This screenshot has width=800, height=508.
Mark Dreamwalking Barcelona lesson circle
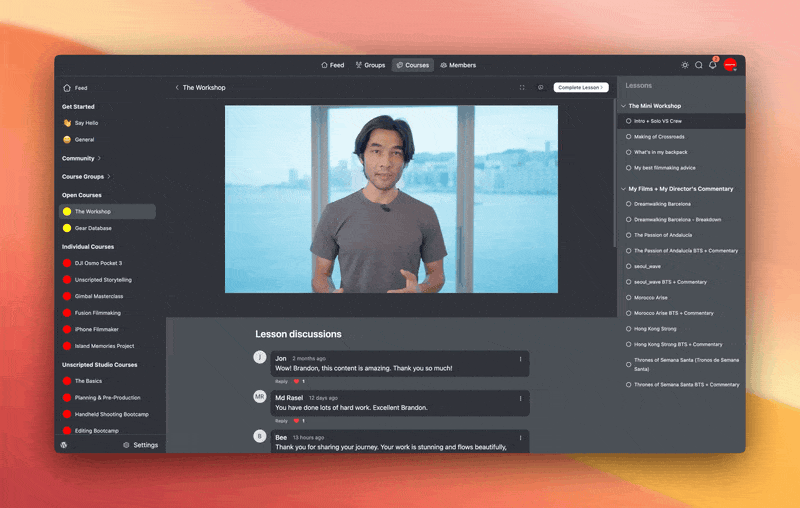pyautogui.click(x=629, y=204)
